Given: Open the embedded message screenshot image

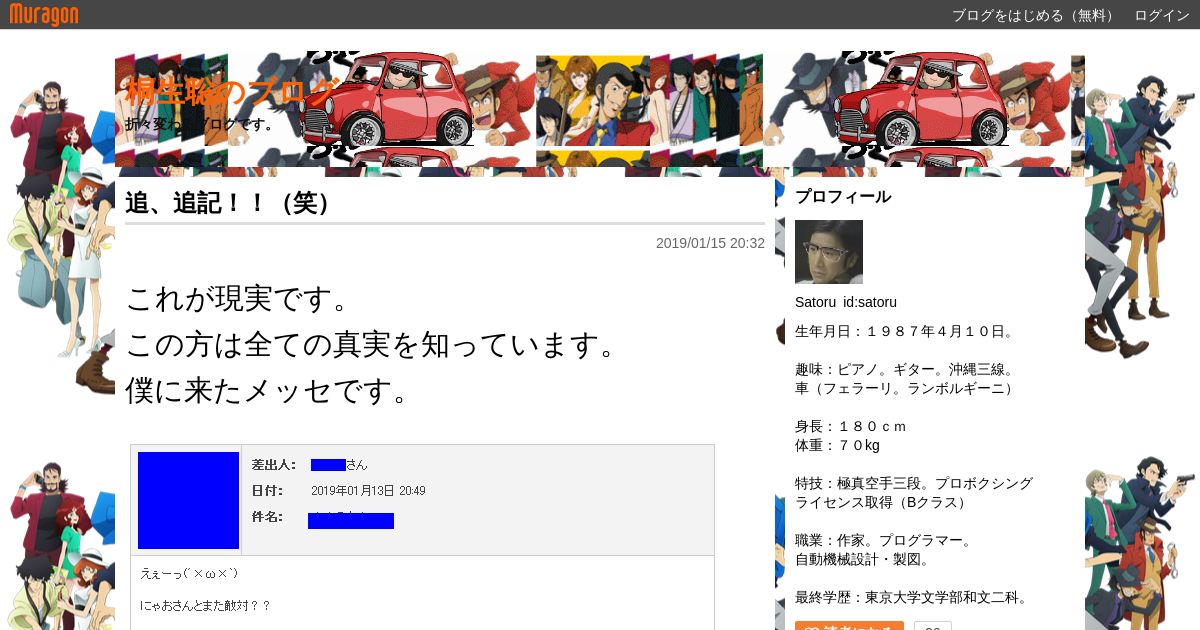Looking at the screenshot, I should [x=422, y=537].
